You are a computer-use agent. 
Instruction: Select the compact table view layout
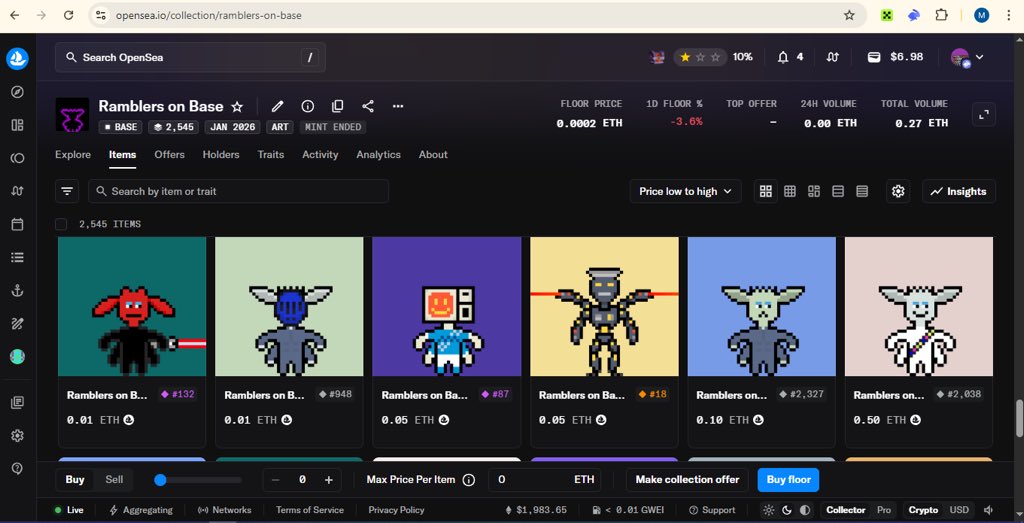tap(862, 191)
